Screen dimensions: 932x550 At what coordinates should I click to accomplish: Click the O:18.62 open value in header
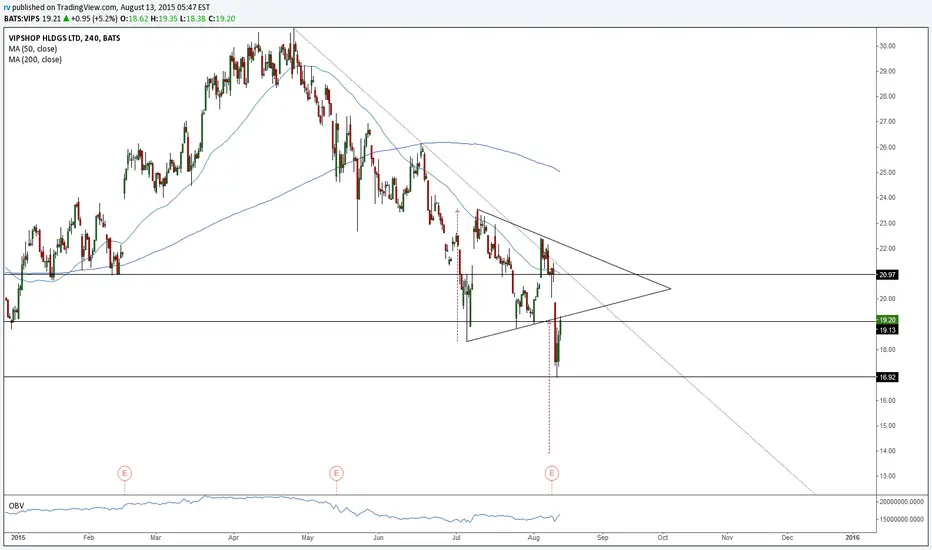tap(134, 18)
